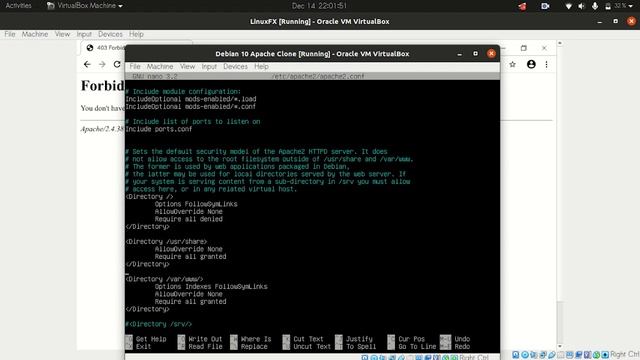Minimize the Debian 10 Apache Clone window
This screenshot has height=360, width=640.
pyautogui.click(x=460, y=54)
